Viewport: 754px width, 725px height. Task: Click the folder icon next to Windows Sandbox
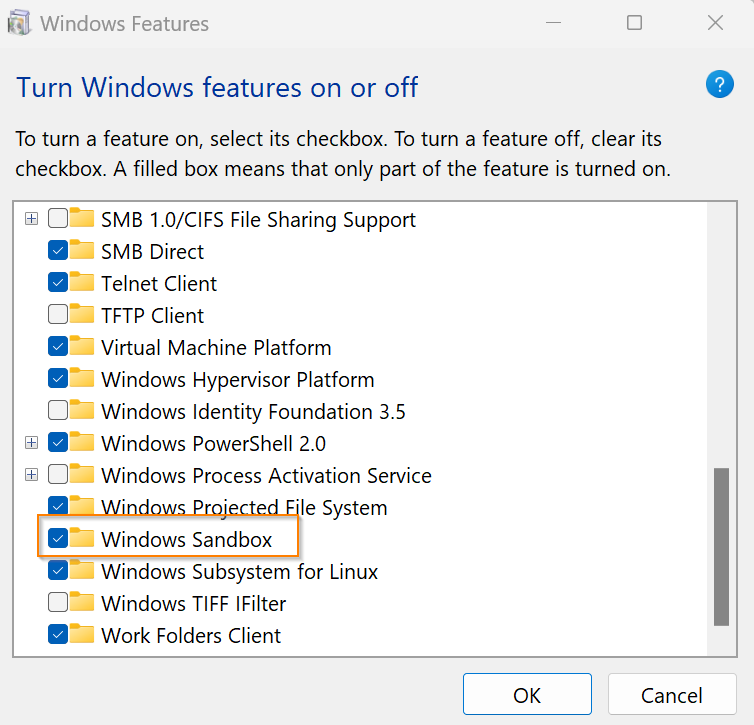[83, 540]
